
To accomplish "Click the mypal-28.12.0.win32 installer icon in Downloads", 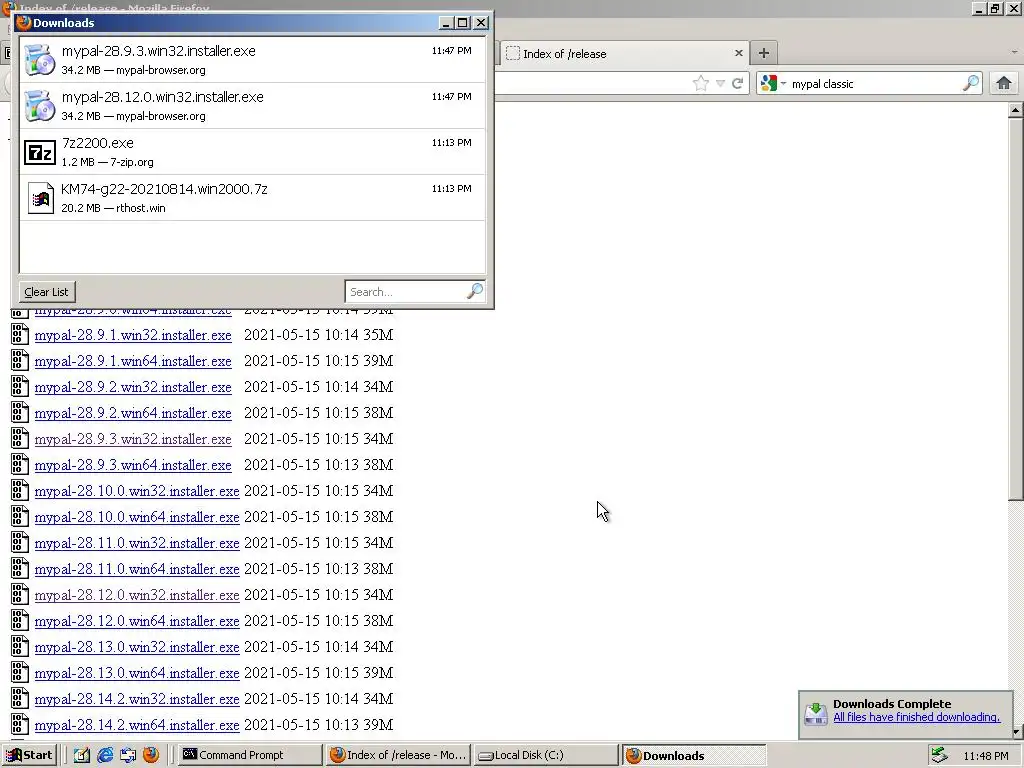I will pos(40,106).
